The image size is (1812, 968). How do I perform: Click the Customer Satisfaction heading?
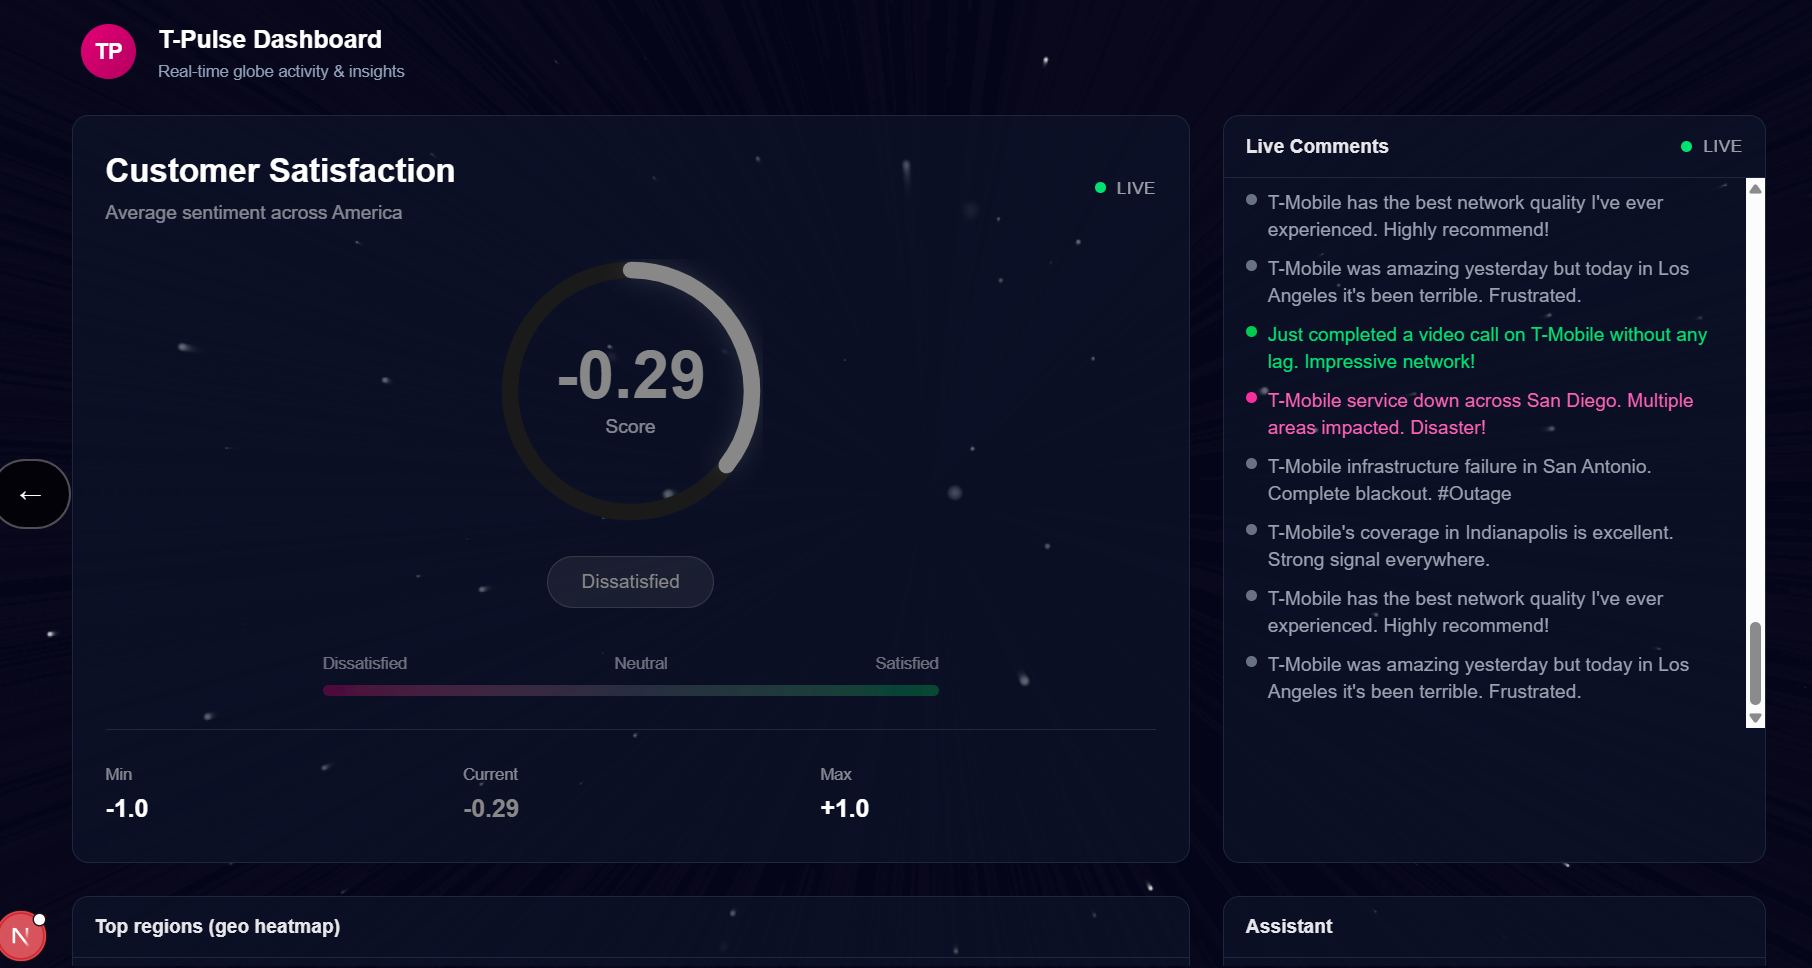click(280, 171)
